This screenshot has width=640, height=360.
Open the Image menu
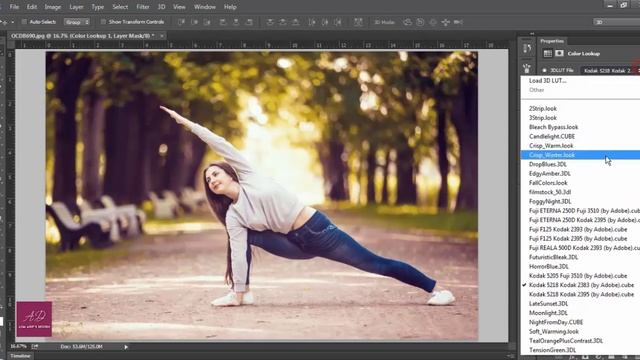click(53, 7)
